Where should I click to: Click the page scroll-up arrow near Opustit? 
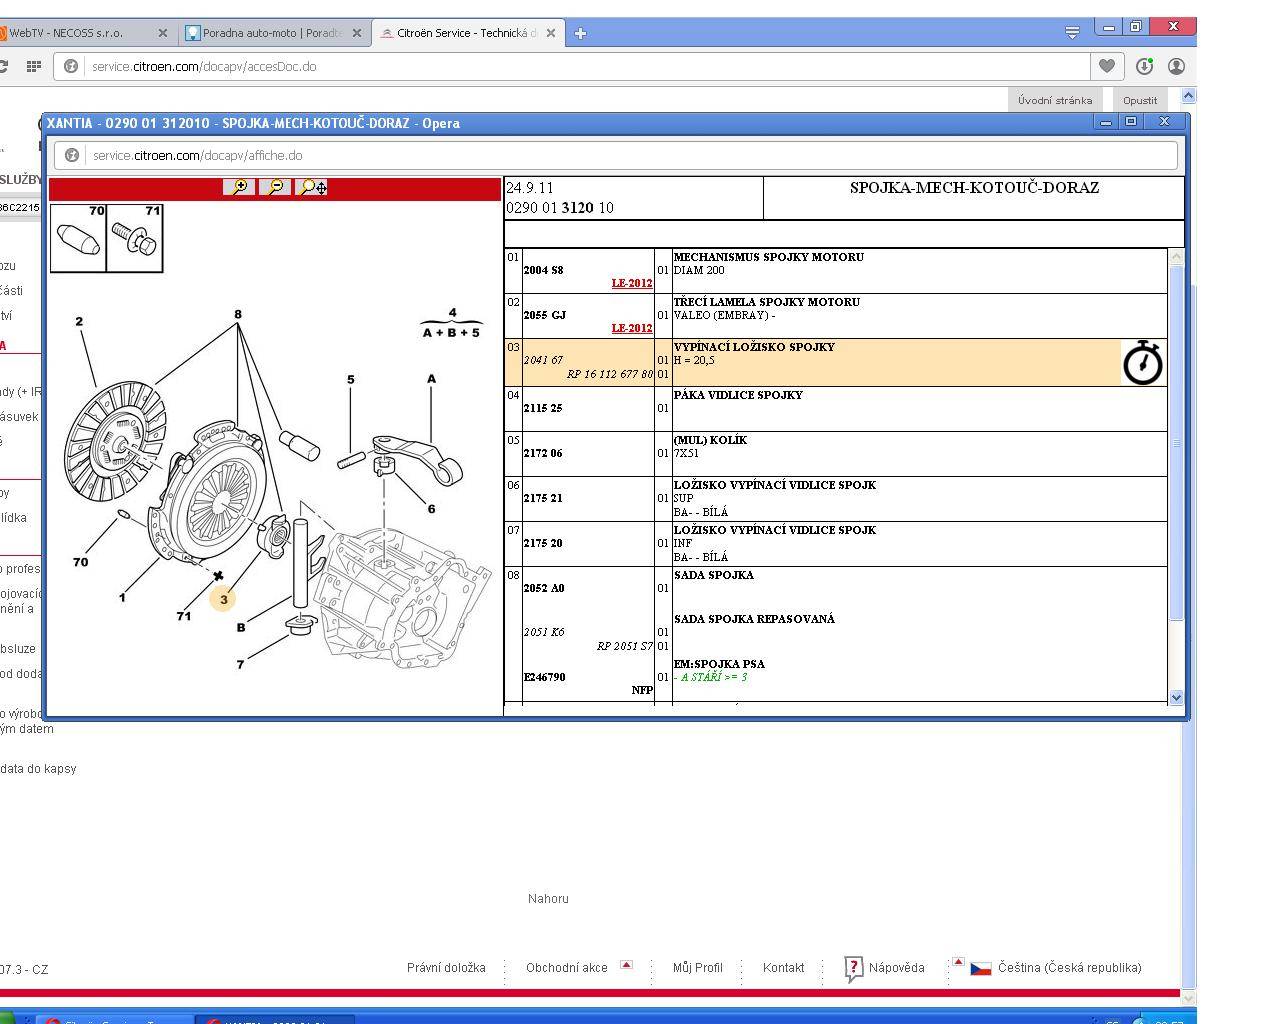[1188, 96]
